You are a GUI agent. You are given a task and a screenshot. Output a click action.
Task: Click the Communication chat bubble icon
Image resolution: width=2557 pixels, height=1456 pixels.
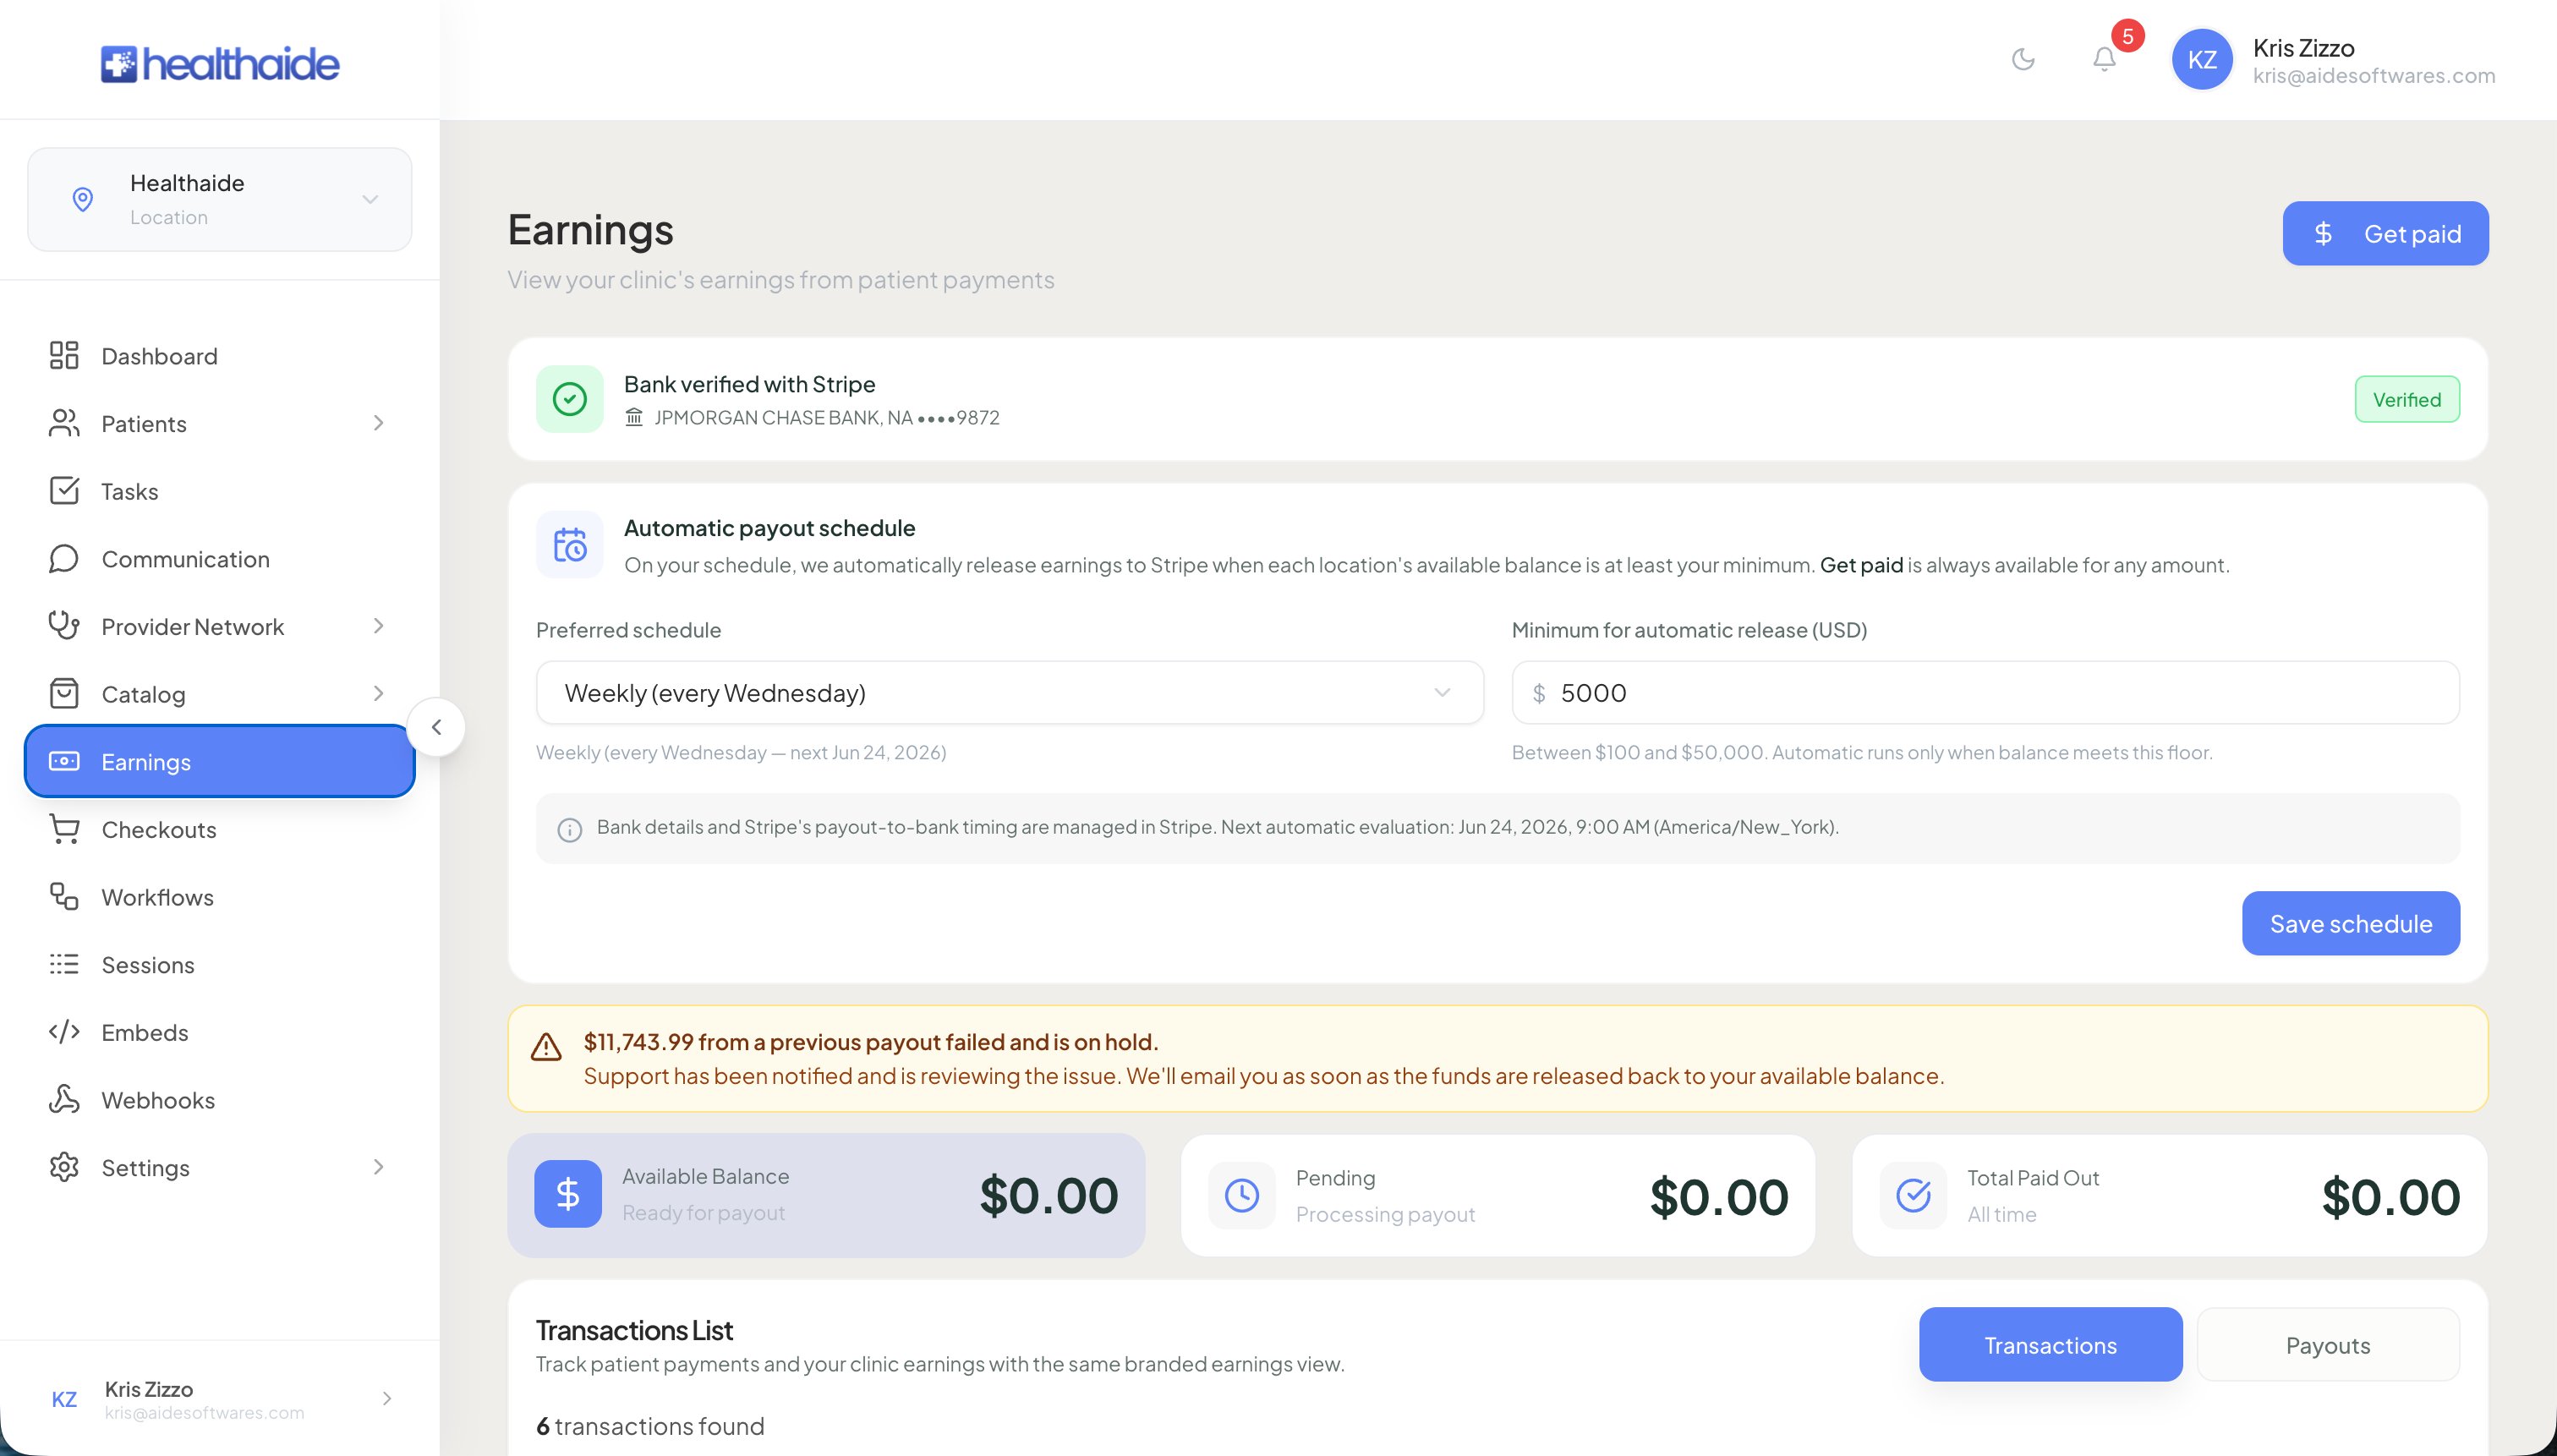tap(64, 559)
